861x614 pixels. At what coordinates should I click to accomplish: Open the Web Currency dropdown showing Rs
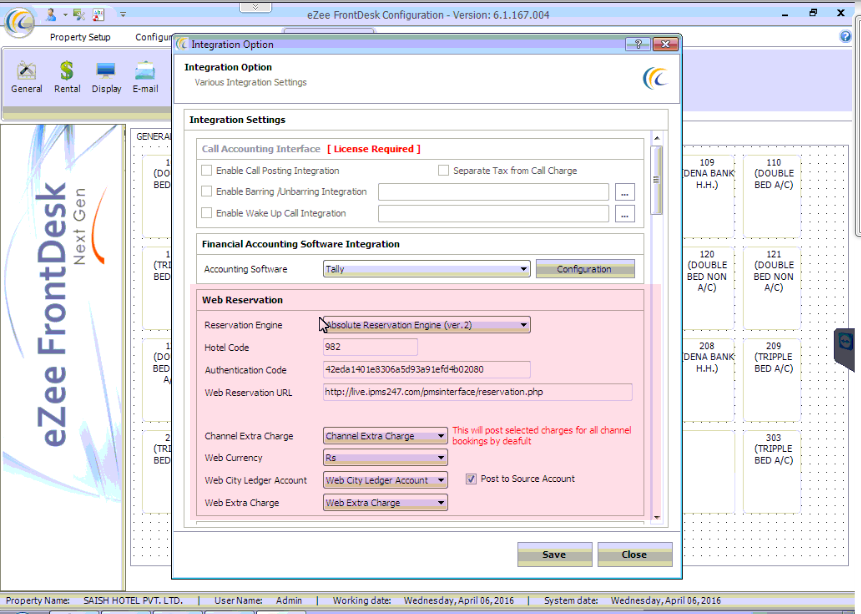385,457
